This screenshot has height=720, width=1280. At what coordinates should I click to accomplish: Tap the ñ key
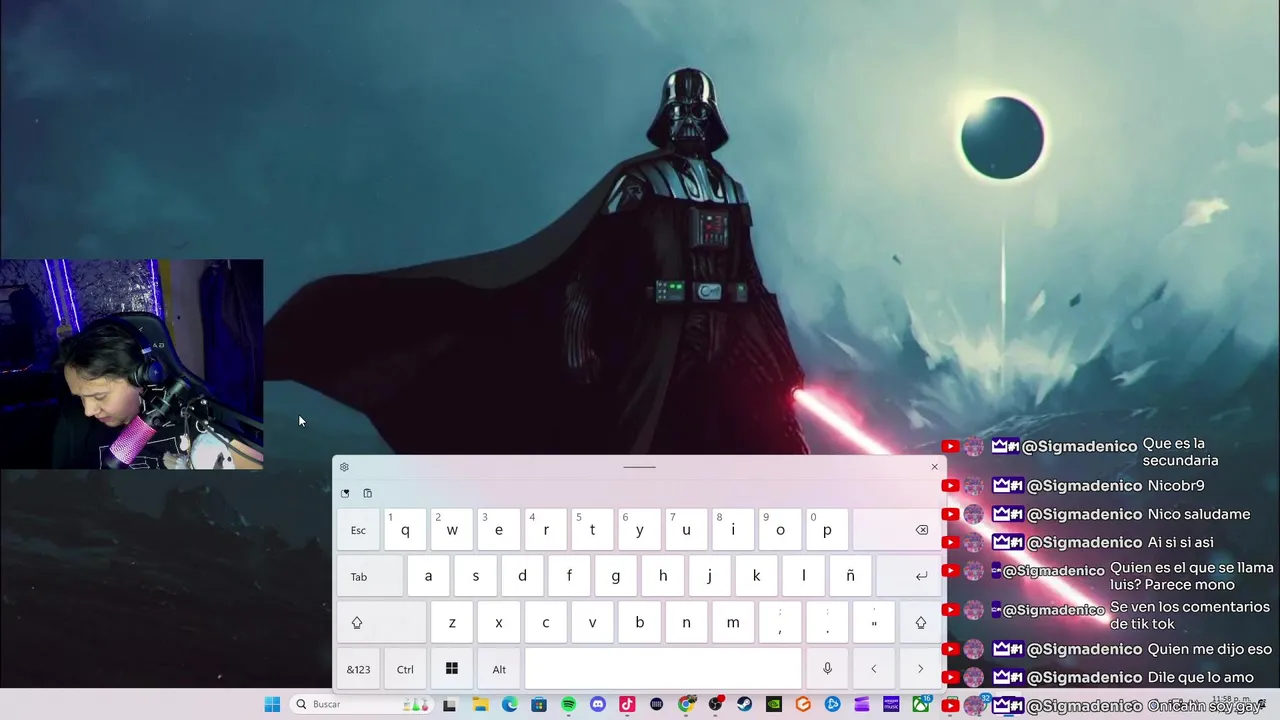click(x=850, y=576)
